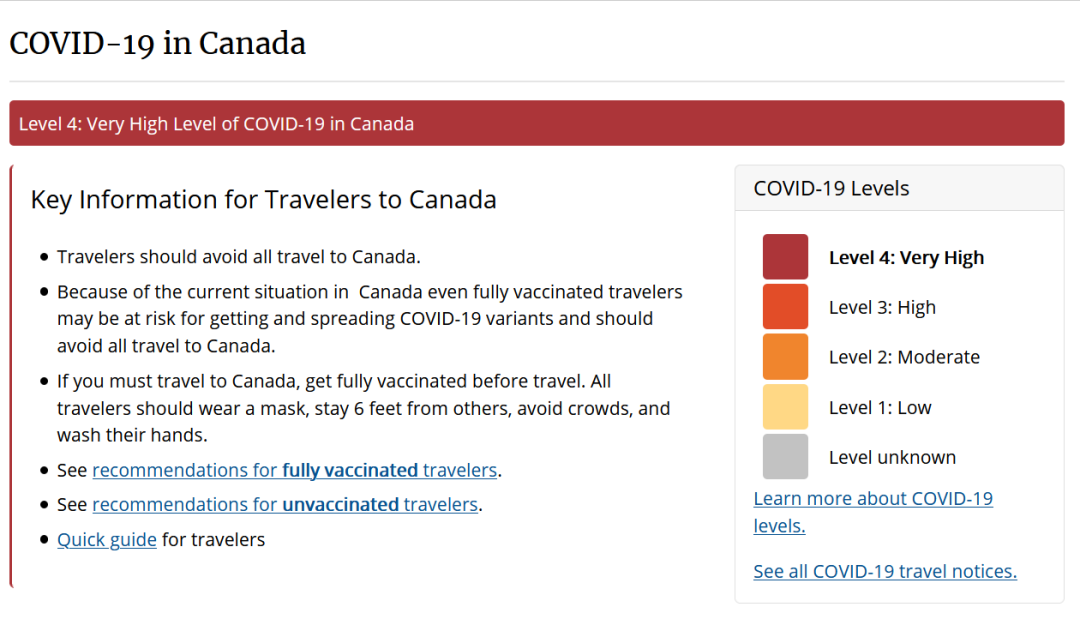Click the Level 2: Moderate label

coord(904,358)
